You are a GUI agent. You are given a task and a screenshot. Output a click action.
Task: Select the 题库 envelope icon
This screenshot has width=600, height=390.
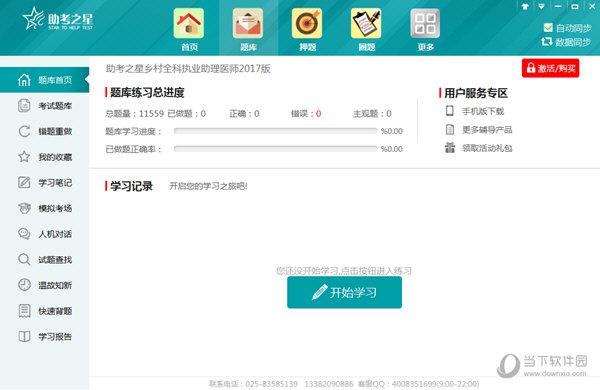248,24
